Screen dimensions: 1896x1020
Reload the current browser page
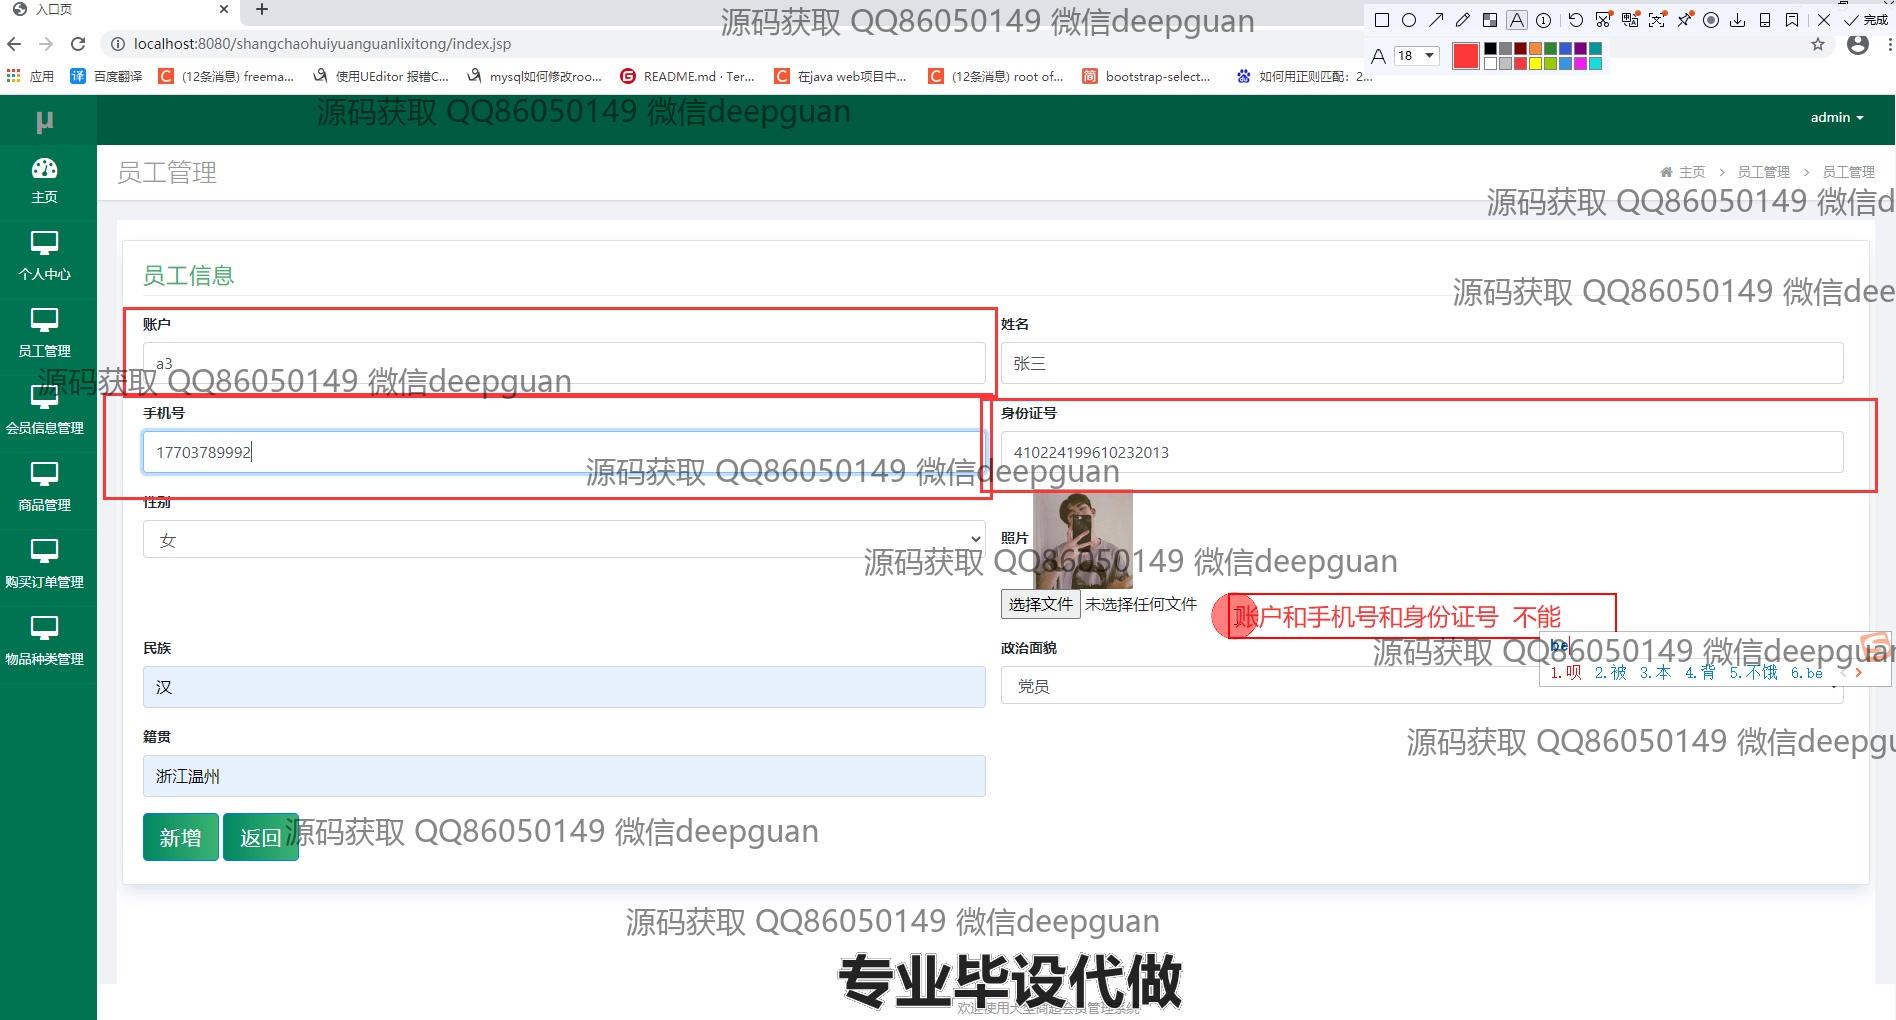[x=78, y=44]
